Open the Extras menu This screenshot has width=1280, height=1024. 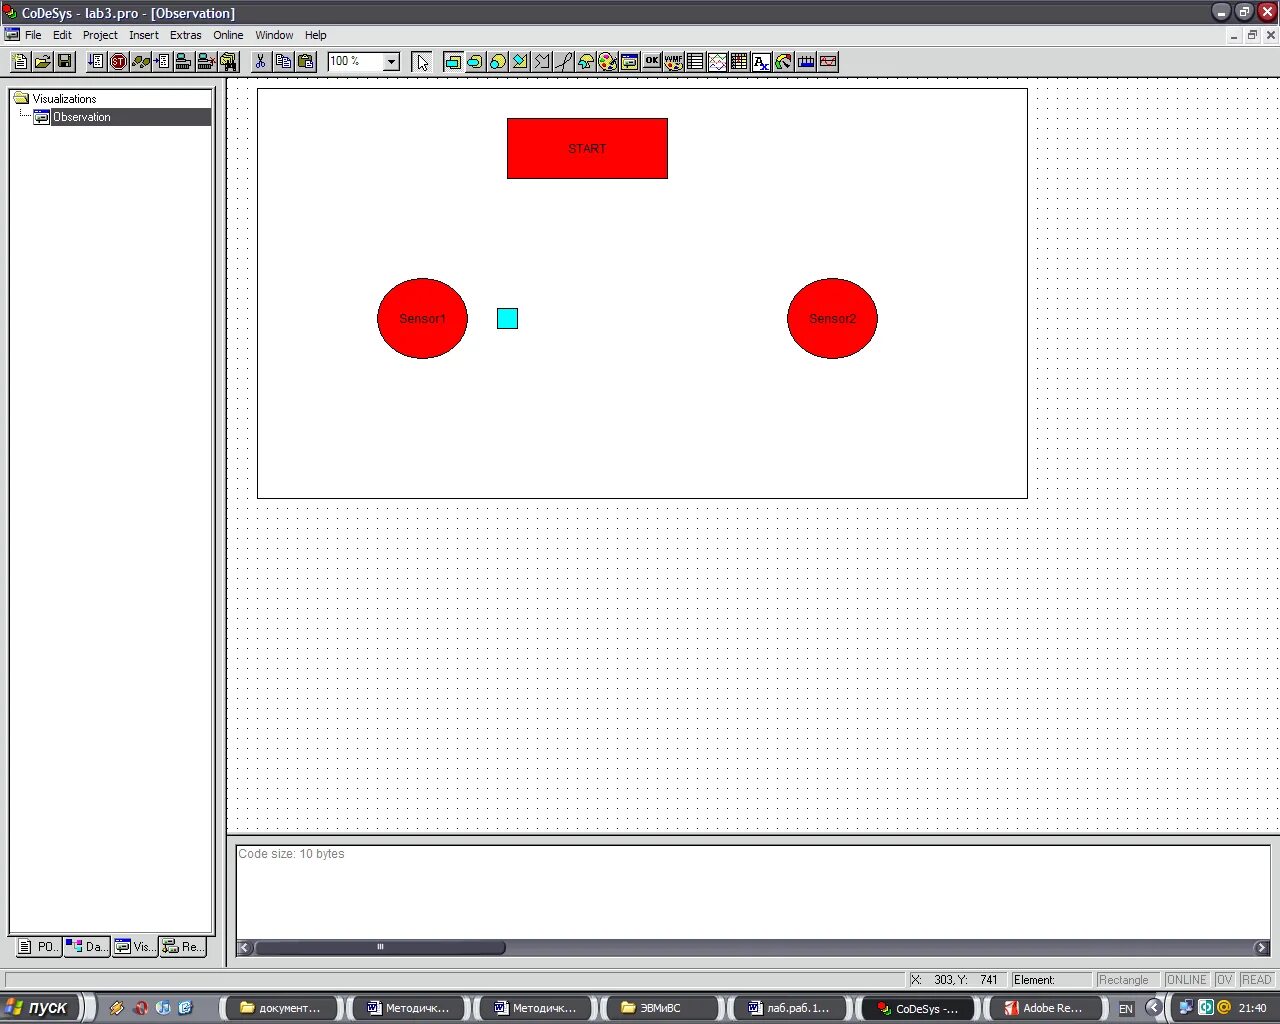tap(186, 35)
